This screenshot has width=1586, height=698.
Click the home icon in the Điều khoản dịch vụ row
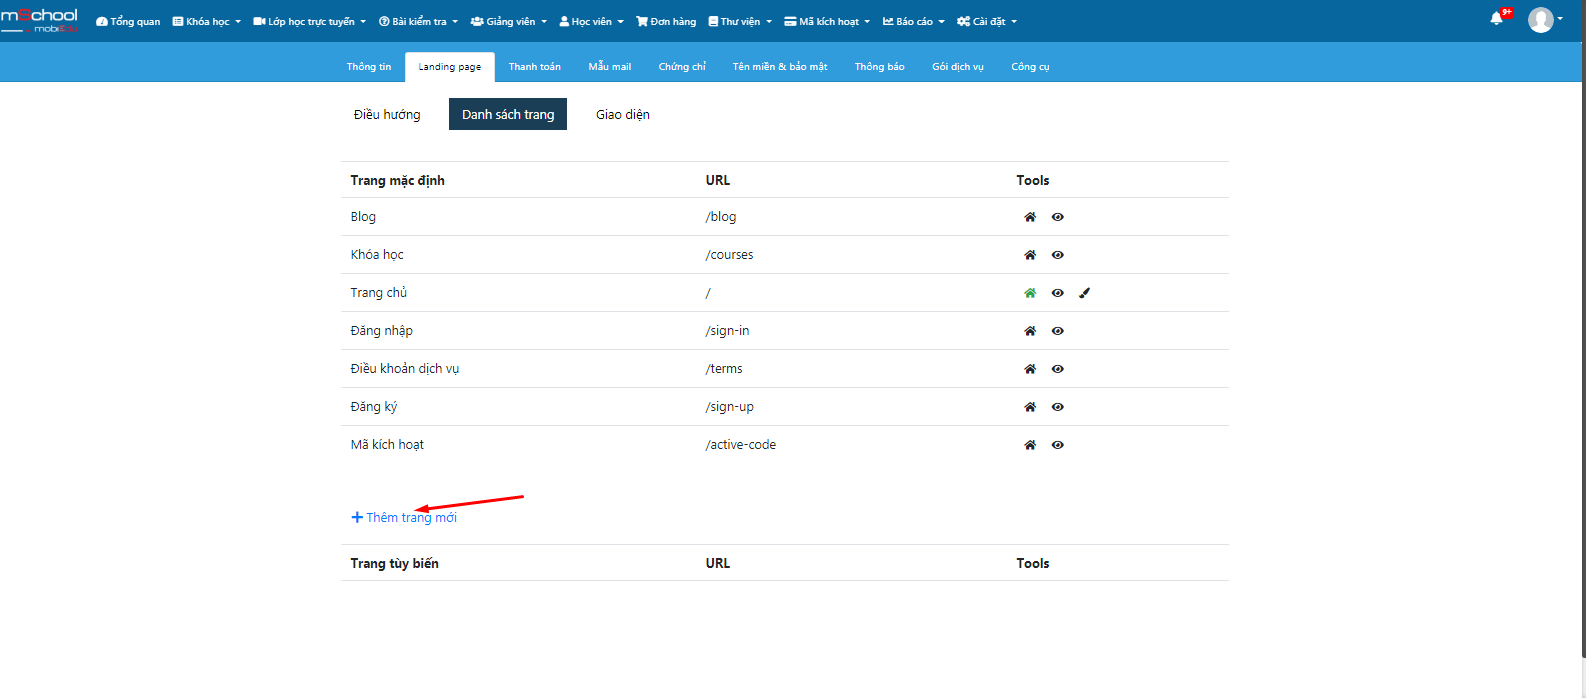coord(1030,369)
